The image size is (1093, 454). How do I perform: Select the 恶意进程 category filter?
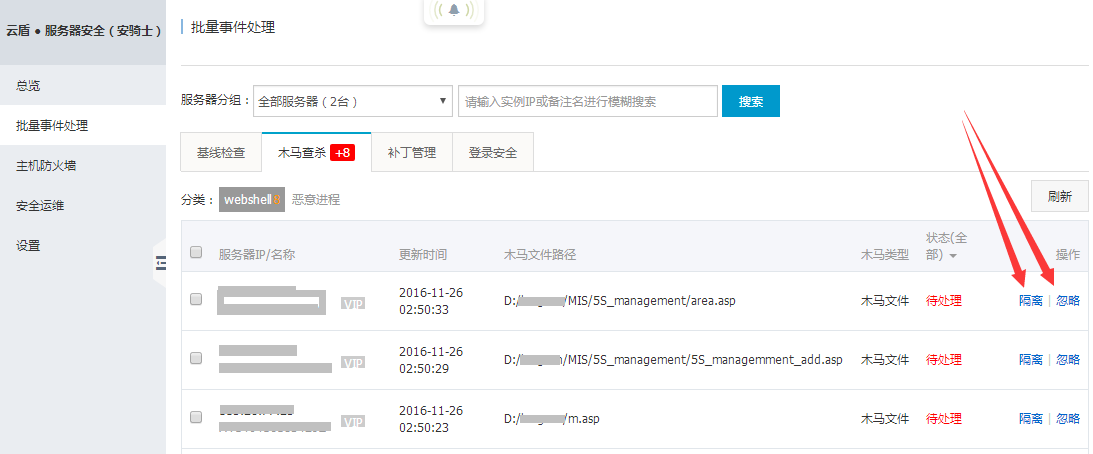coord(316,200)
